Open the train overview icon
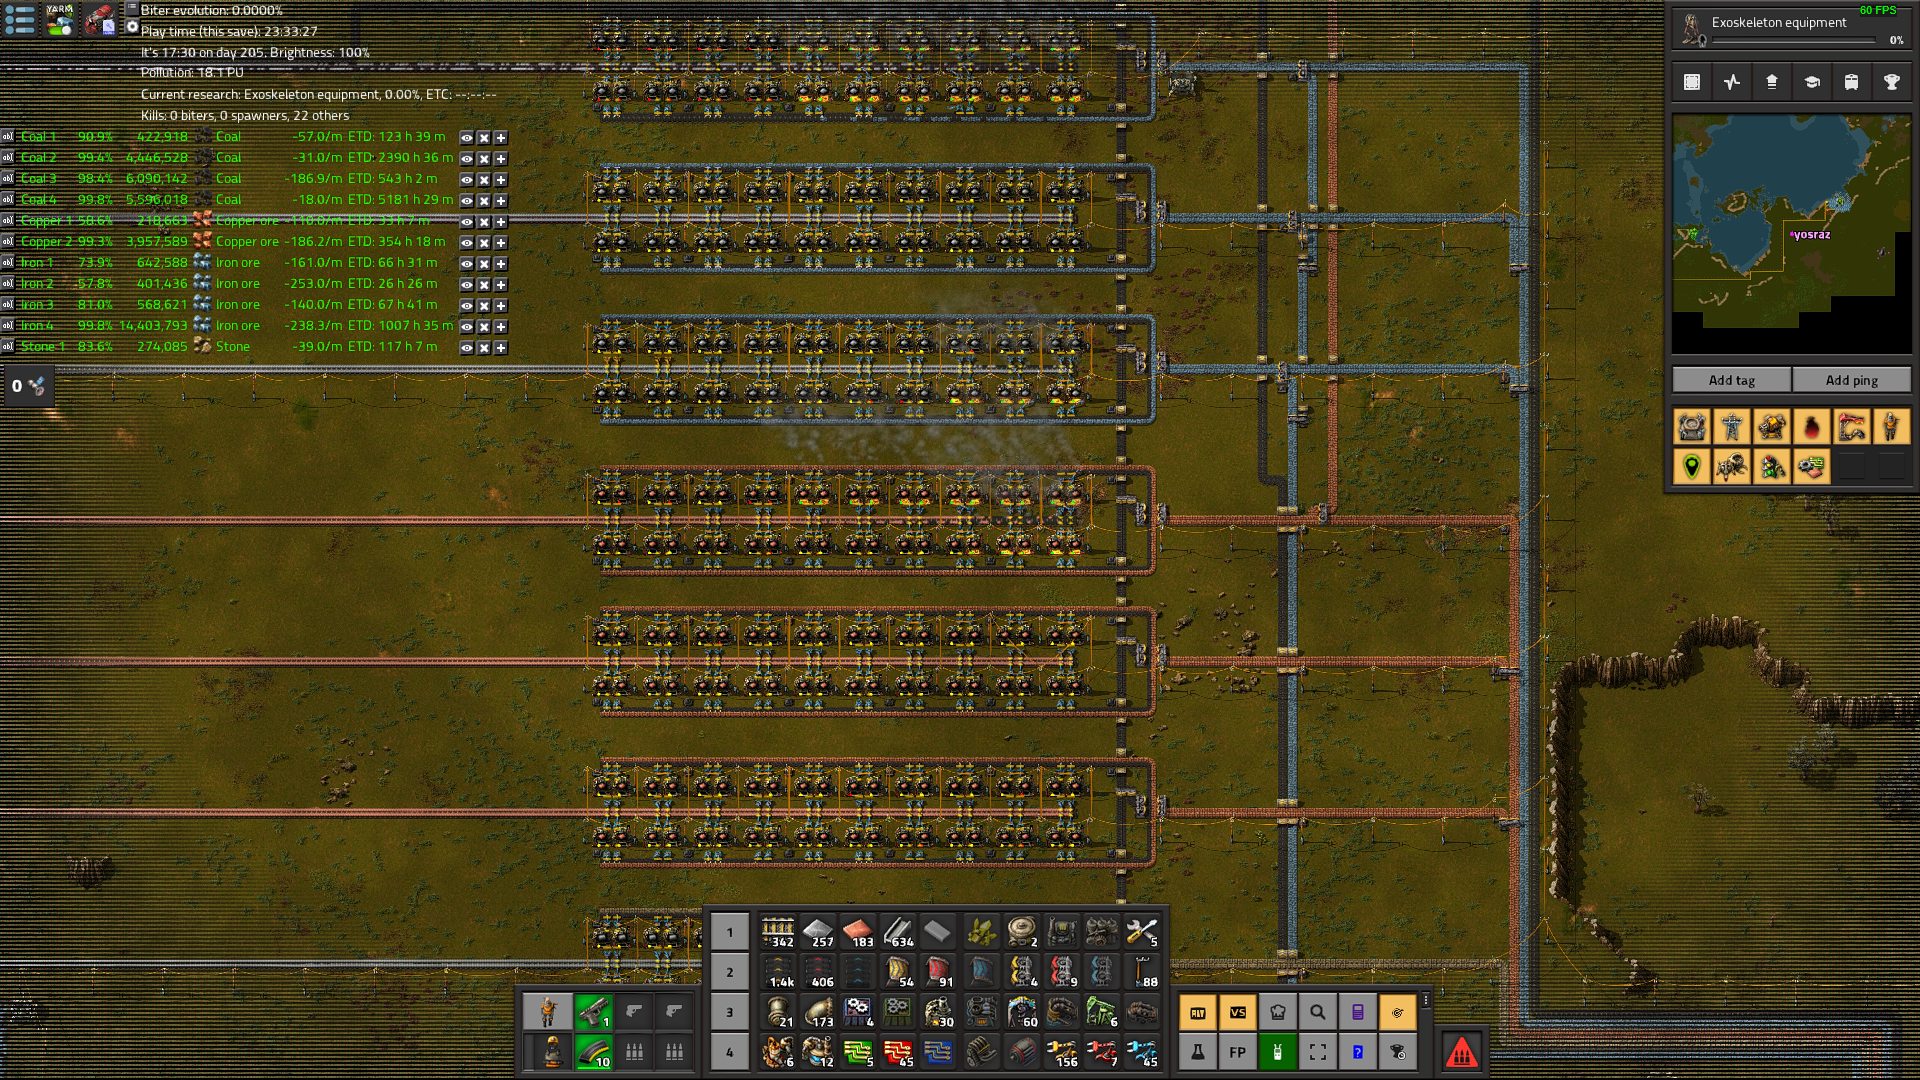Viewport: 1920px width, 1080px height. tap(1851, 82)
